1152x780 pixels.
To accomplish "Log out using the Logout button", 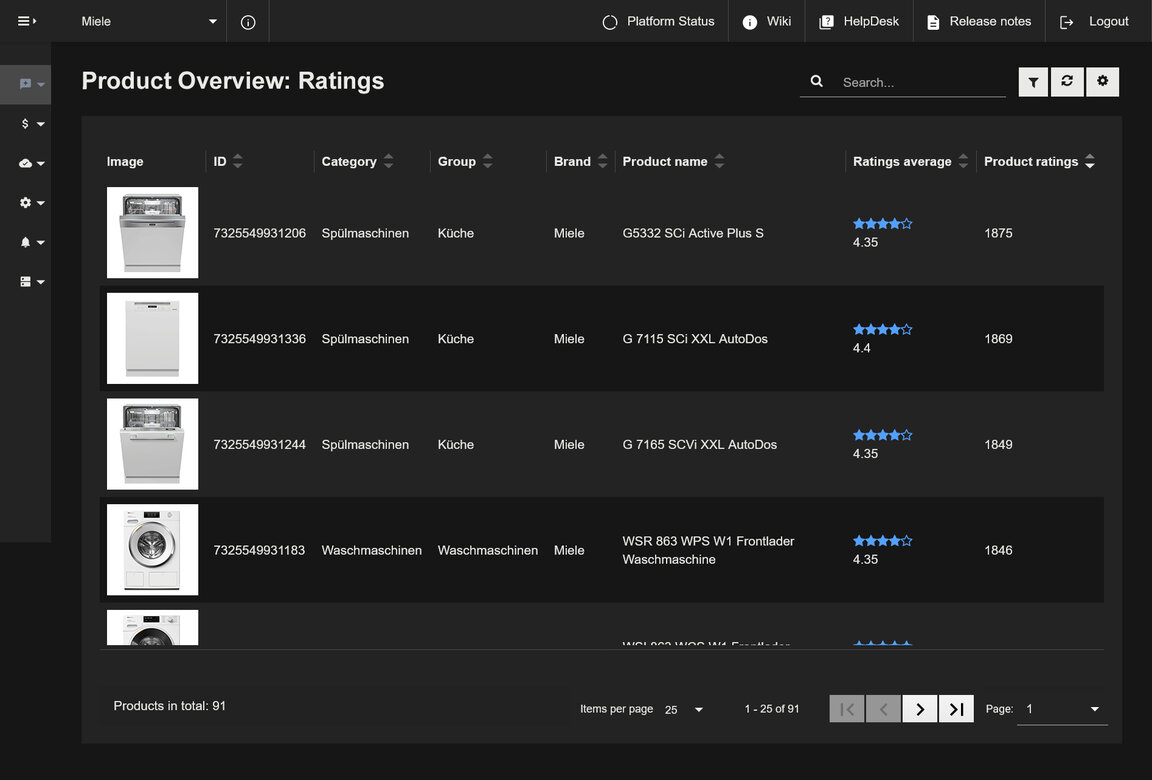I will (x=1094, y=21).
